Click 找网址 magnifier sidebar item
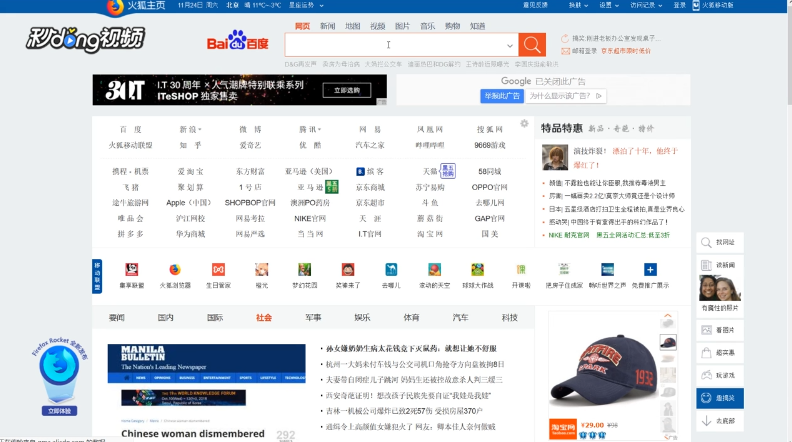 (719, 242)
